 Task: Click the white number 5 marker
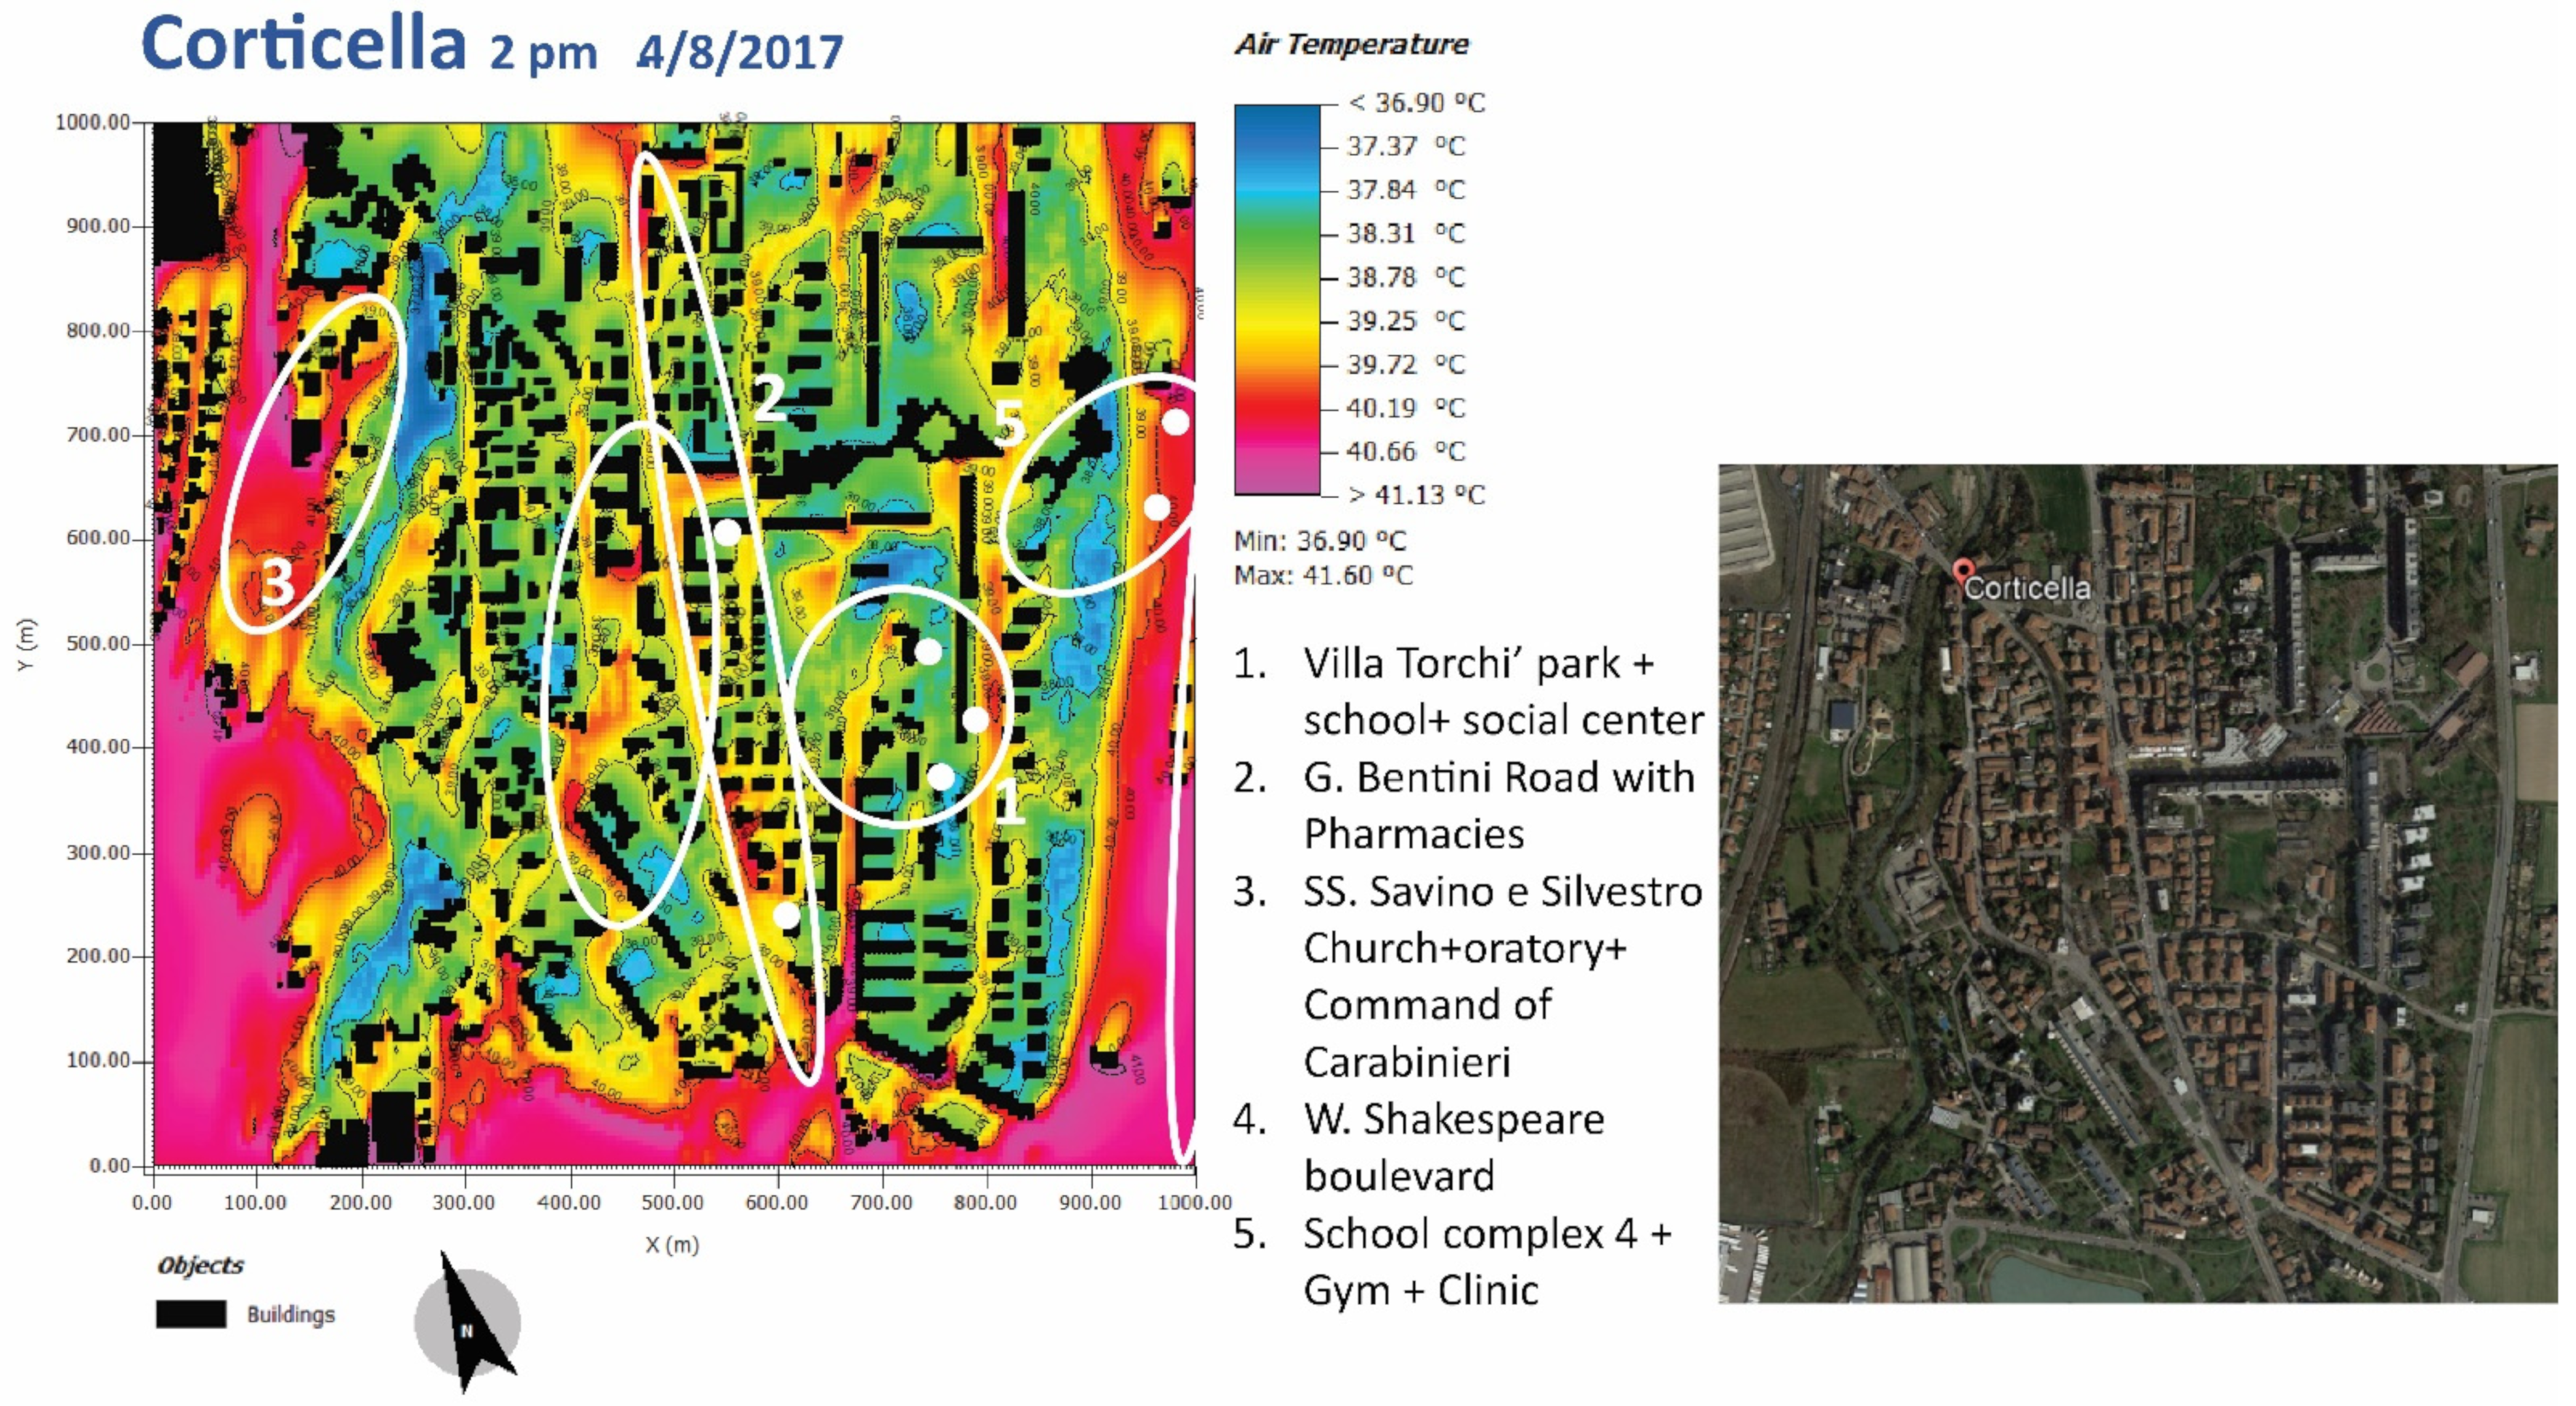coord(1009,423)
